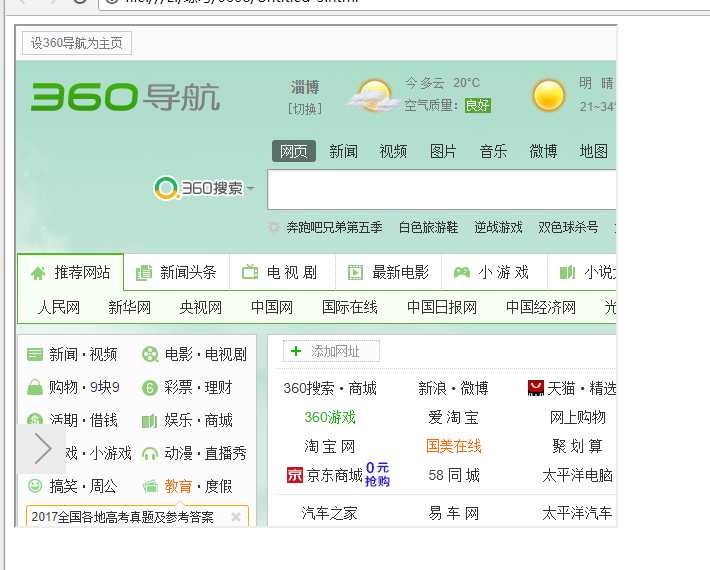Screen dimensions: 710x570
Task: Select the 地图 search tab
Action: (x=594, y=151)
